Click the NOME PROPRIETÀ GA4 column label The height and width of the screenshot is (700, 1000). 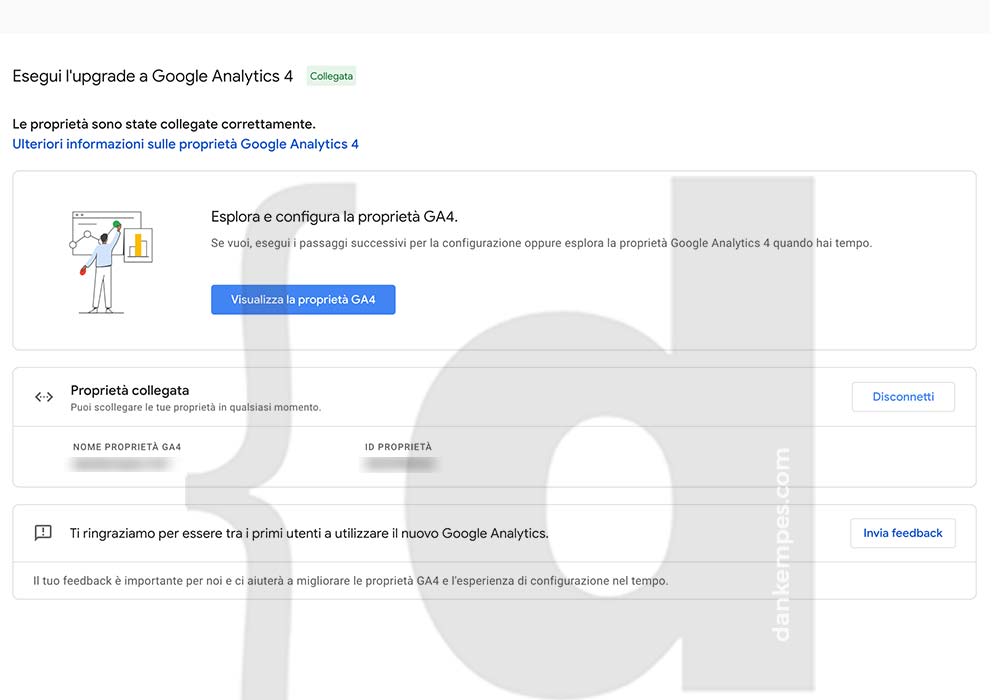tap(127, 447)
